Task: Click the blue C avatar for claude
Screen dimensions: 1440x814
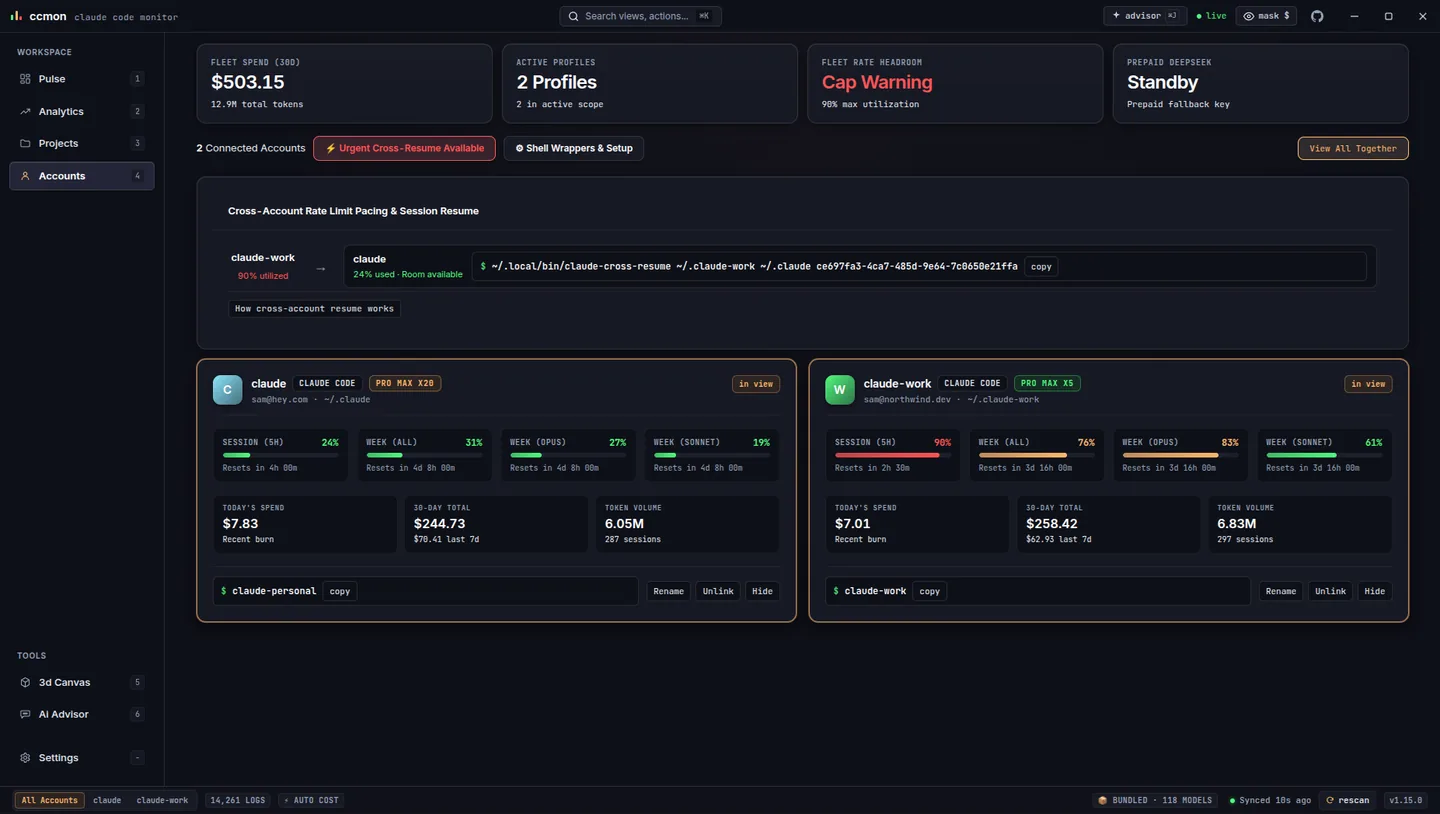Action: click(x=227, y=390)
